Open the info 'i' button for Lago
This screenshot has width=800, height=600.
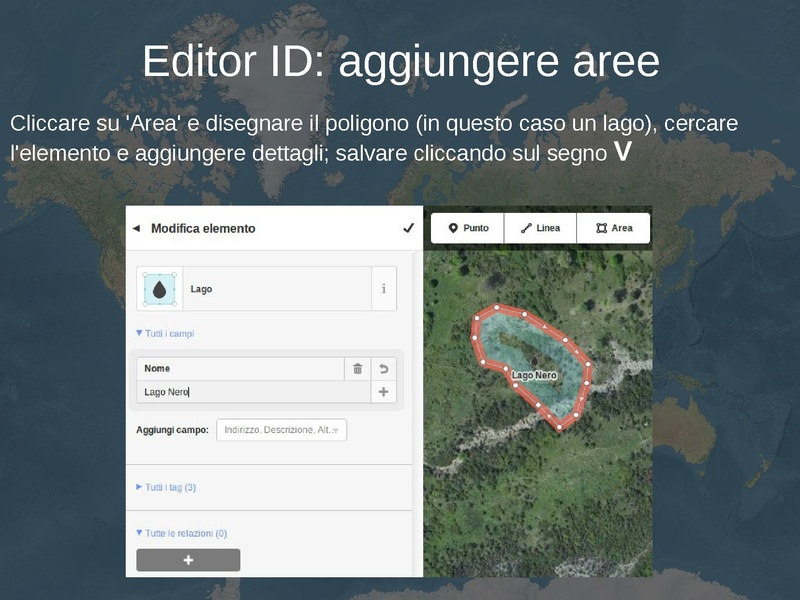(x=383, y=289)
